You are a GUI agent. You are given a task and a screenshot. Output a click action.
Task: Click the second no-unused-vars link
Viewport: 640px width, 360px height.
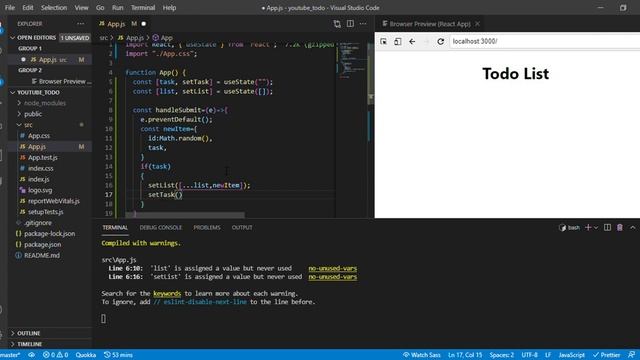point(333,277)
